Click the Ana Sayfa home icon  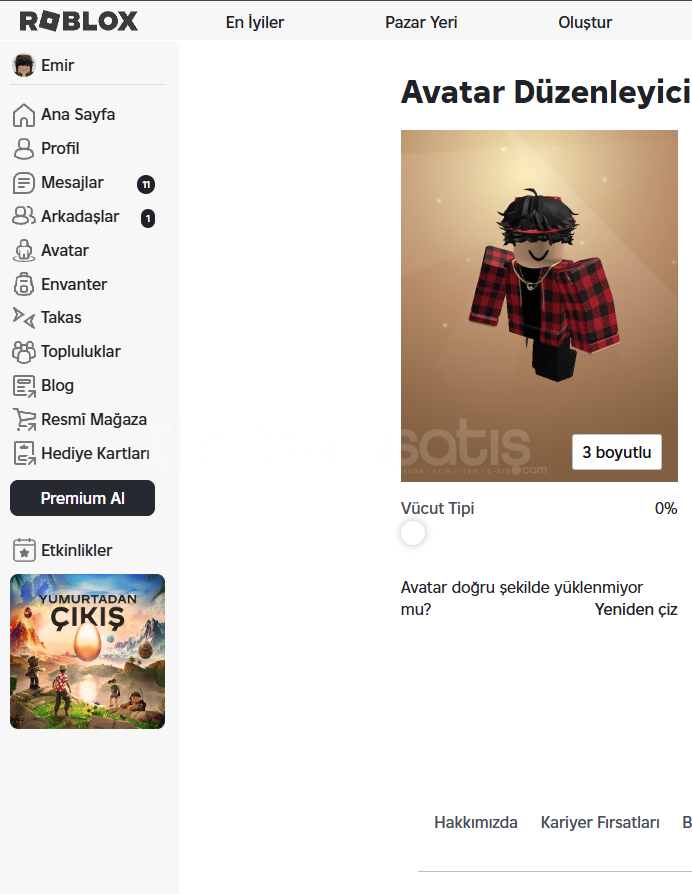click(x=23, y=115)
